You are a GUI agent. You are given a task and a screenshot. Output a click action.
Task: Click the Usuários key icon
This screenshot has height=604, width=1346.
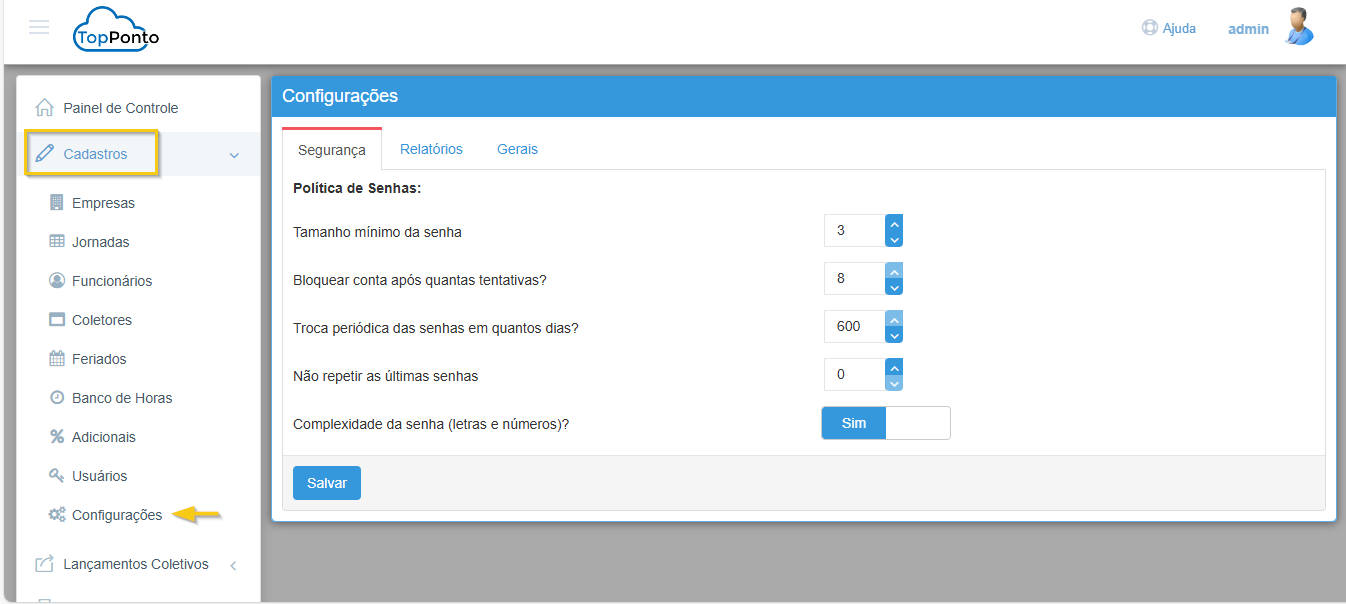coord(57,476)
